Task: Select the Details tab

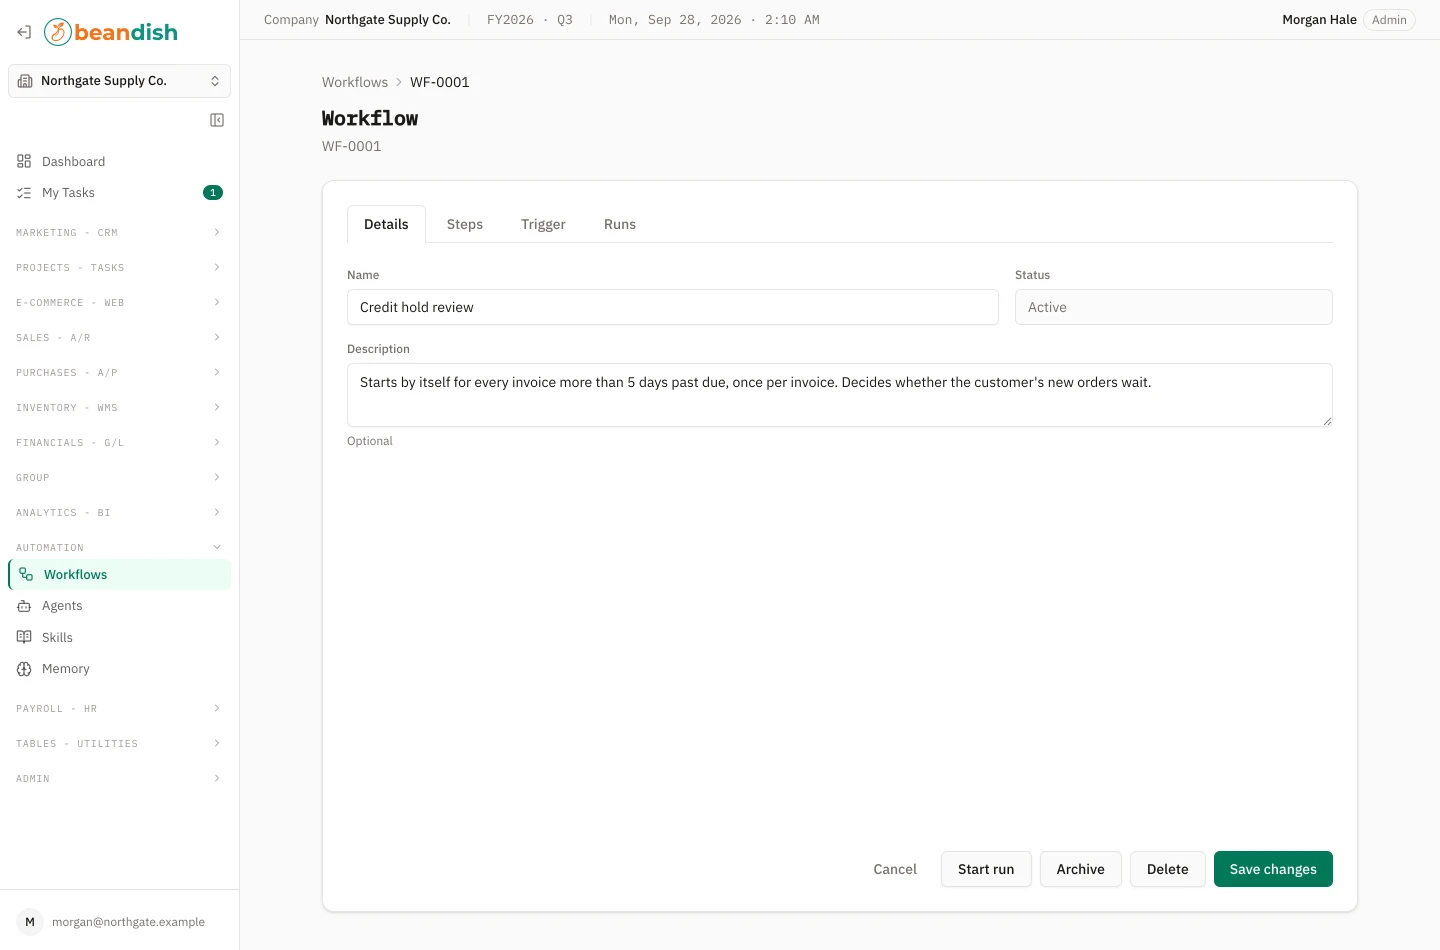Action: [386, 224]
